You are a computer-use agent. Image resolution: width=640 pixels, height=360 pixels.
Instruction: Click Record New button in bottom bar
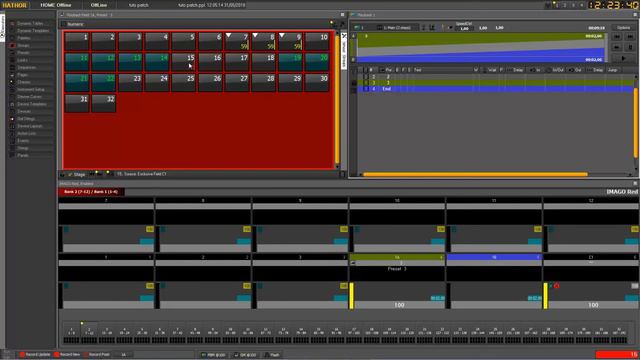click(x=67, y=355)
